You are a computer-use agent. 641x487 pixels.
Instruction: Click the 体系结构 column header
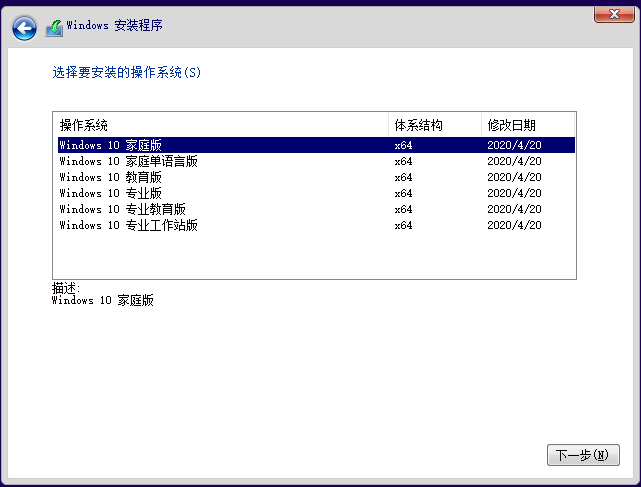coord(435,125)
